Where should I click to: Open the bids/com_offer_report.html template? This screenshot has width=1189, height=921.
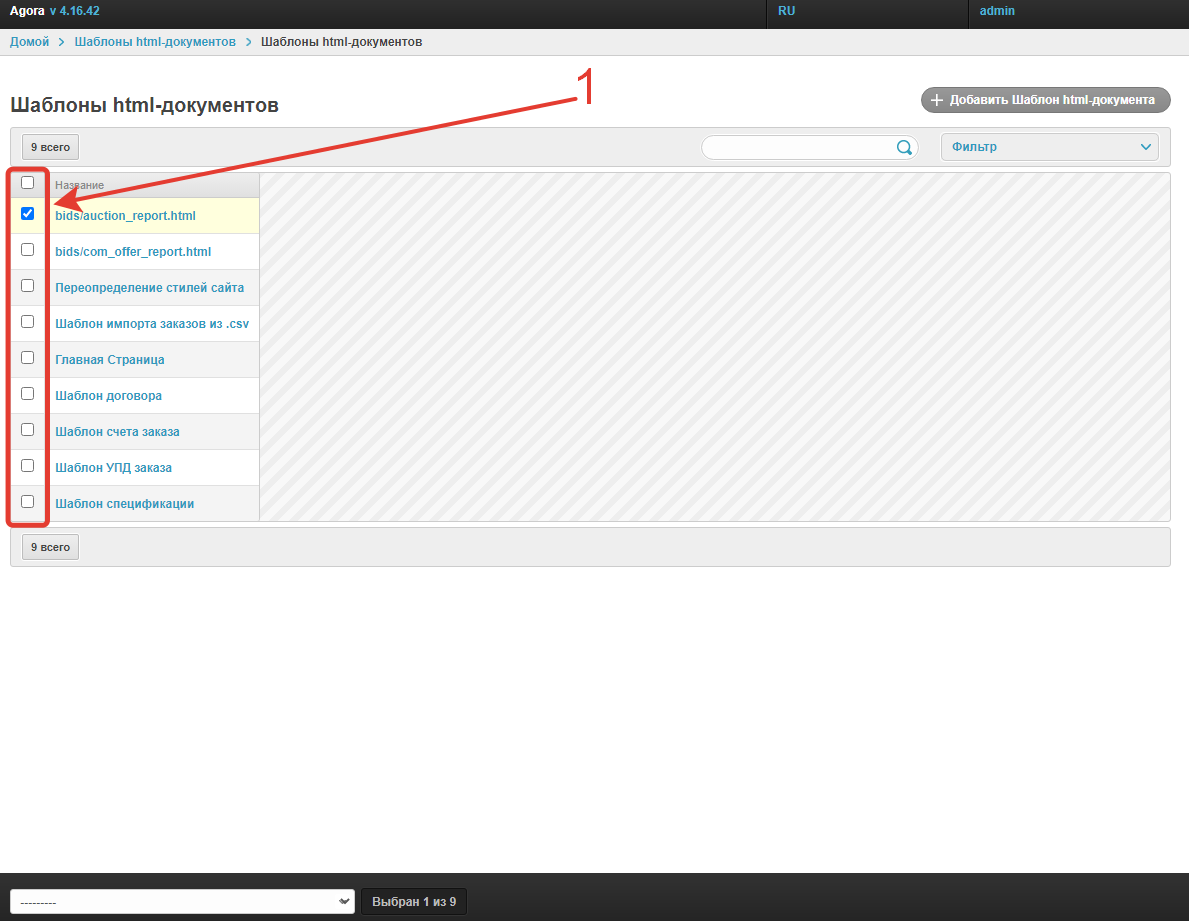point(133,252)
